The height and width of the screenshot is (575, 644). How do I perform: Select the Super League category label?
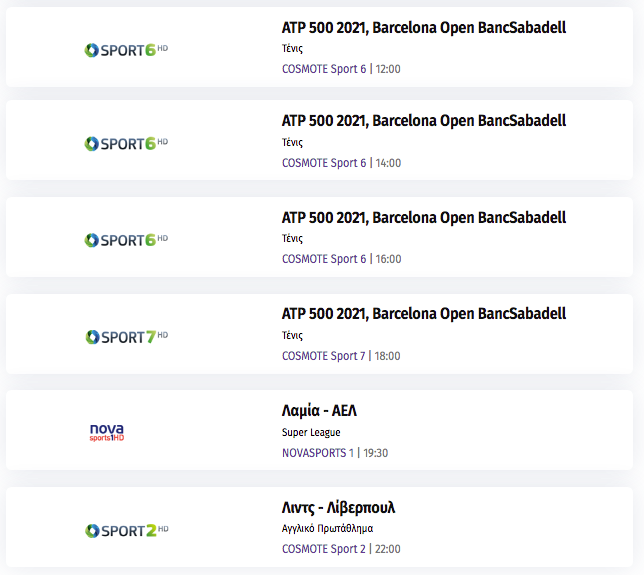(x=311, y=432)
